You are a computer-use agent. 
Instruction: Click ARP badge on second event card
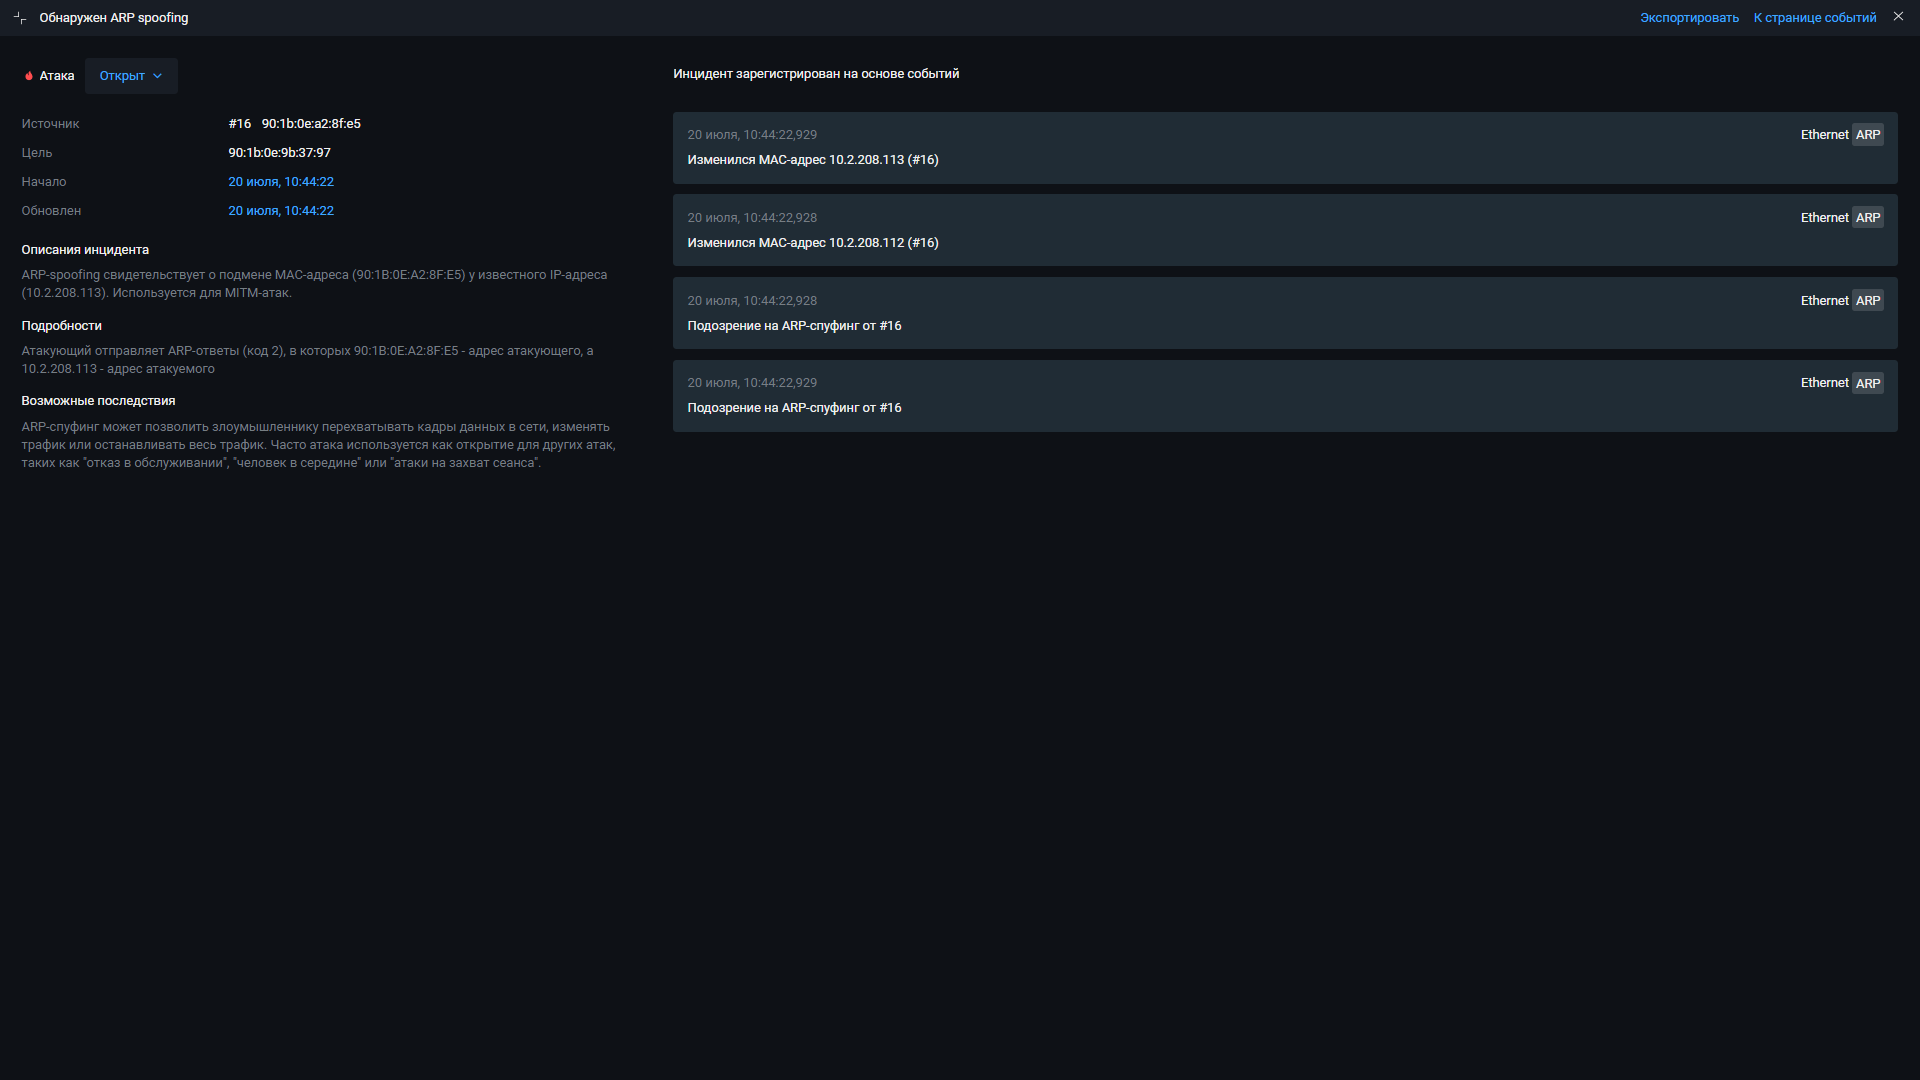[x=1867, y=218]
